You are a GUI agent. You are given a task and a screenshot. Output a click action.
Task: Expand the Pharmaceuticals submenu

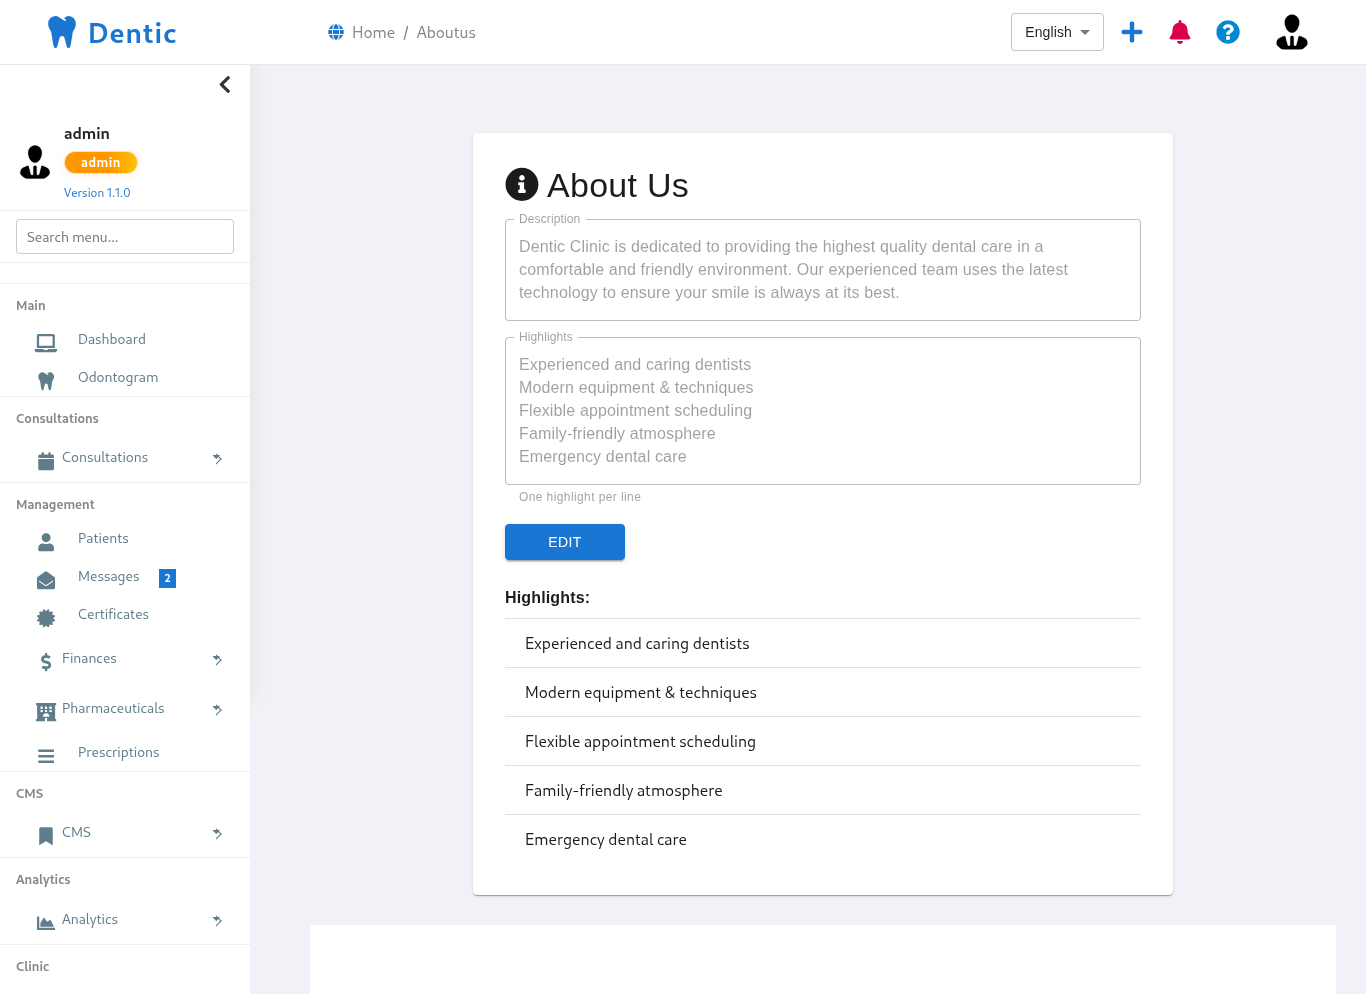(x=217, y=709)
